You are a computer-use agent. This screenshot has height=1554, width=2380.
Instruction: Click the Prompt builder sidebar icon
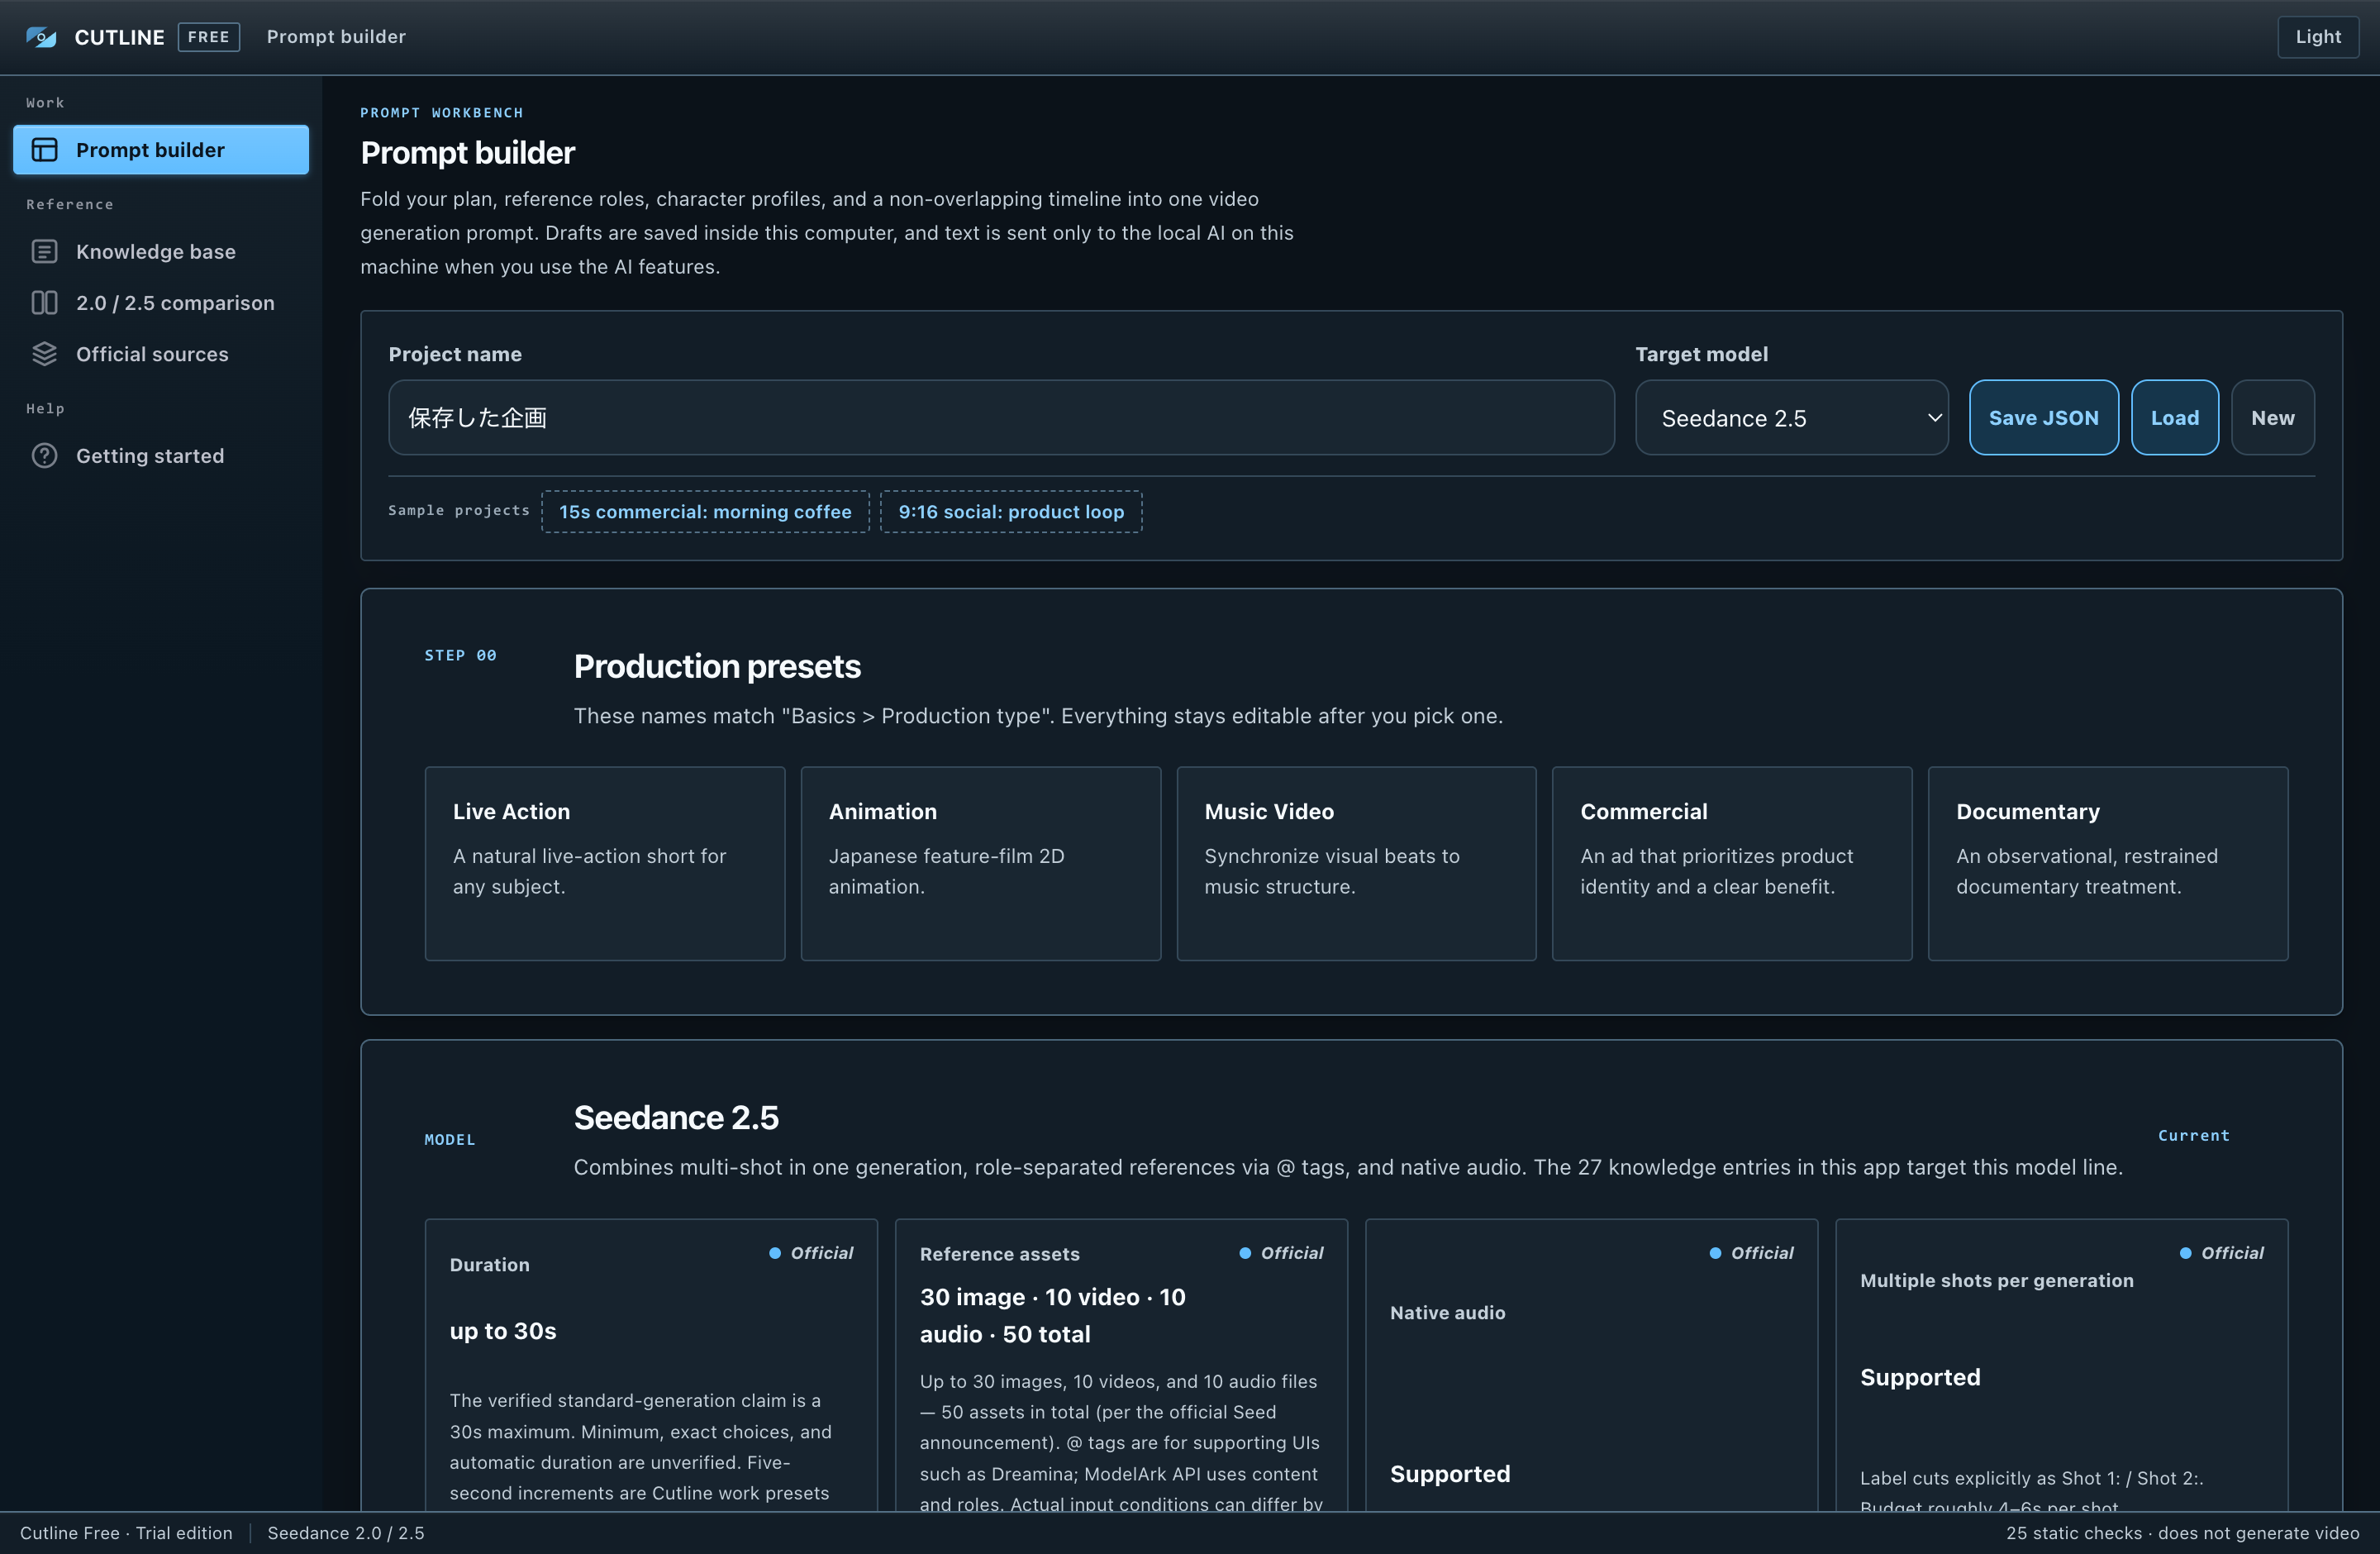point(45,150)
